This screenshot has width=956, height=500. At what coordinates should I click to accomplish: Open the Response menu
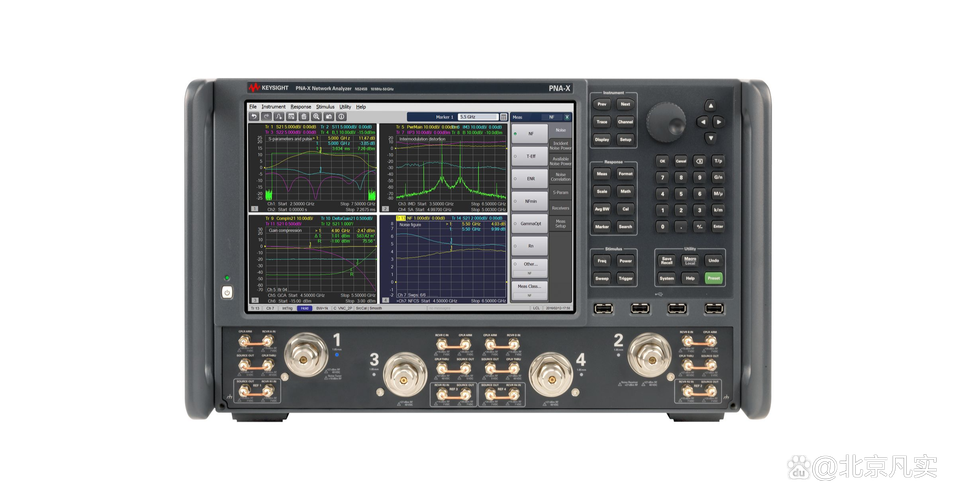pos(301,107)
